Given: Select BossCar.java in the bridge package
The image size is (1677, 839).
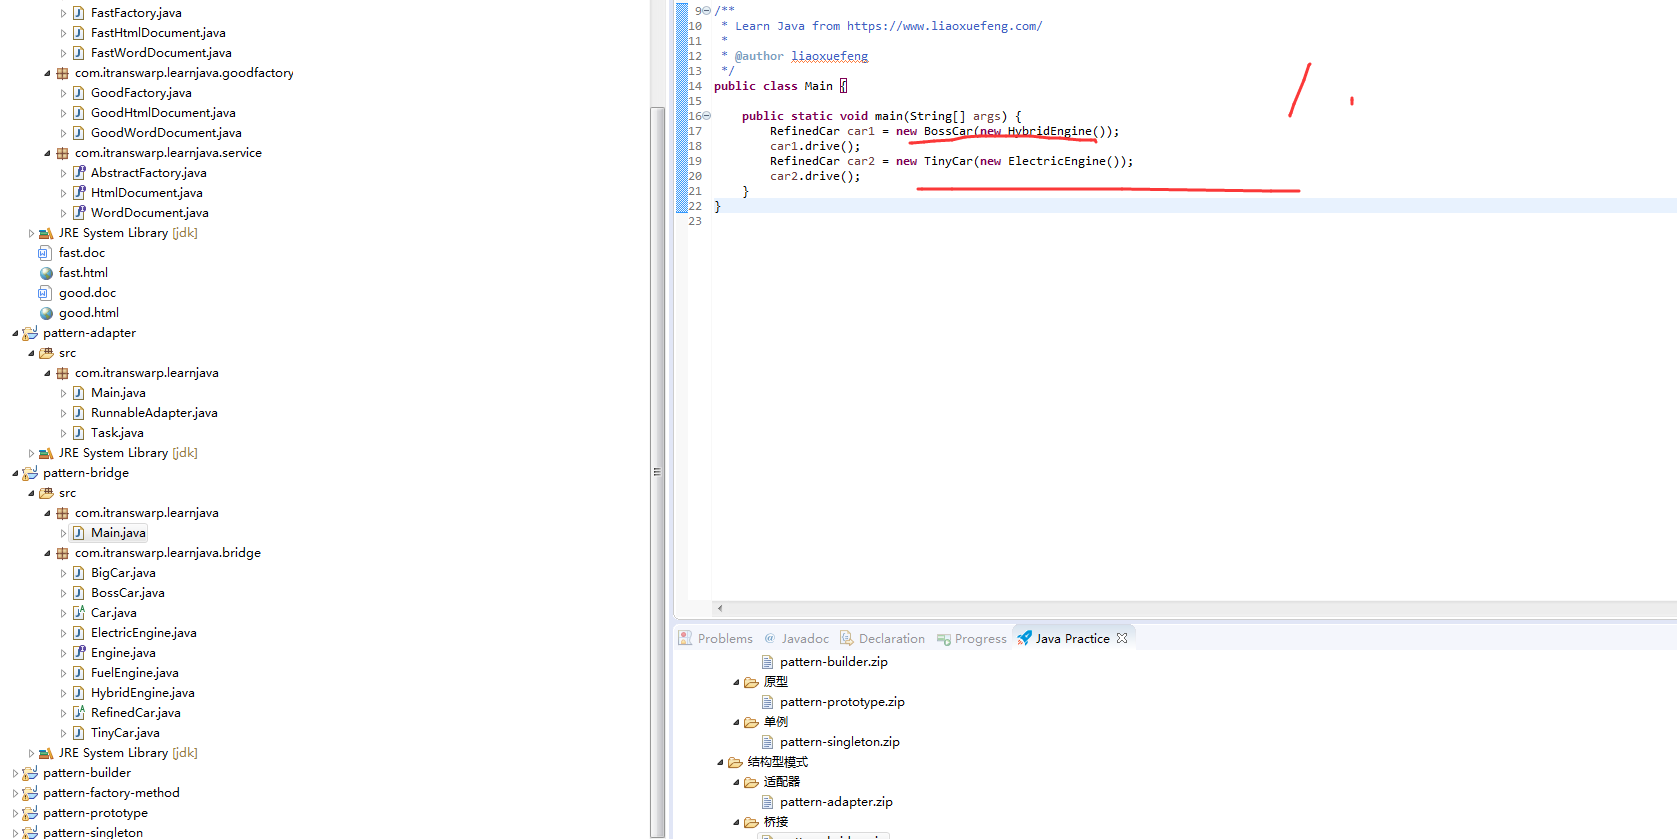Looking at the screenshot, I should 128,593.
